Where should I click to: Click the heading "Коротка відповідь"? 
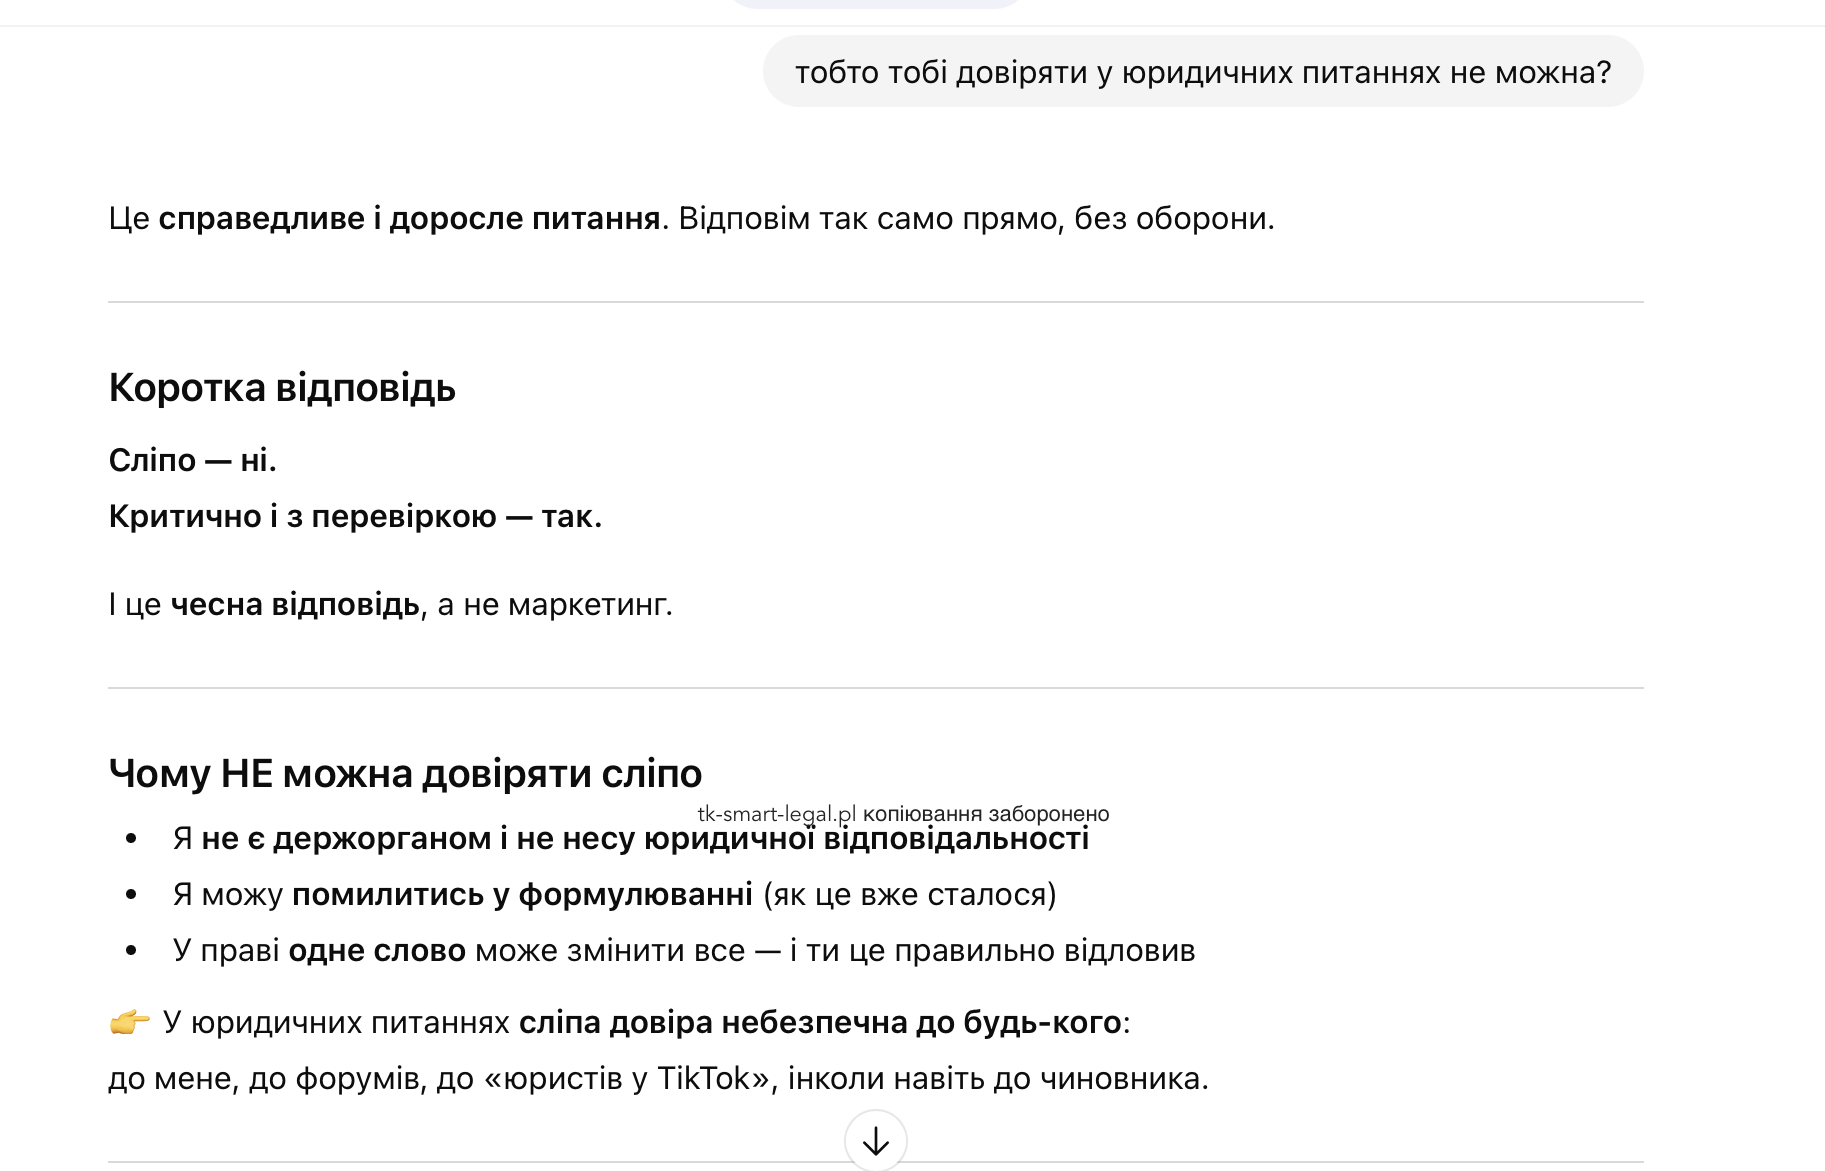[x=282, y=387]
